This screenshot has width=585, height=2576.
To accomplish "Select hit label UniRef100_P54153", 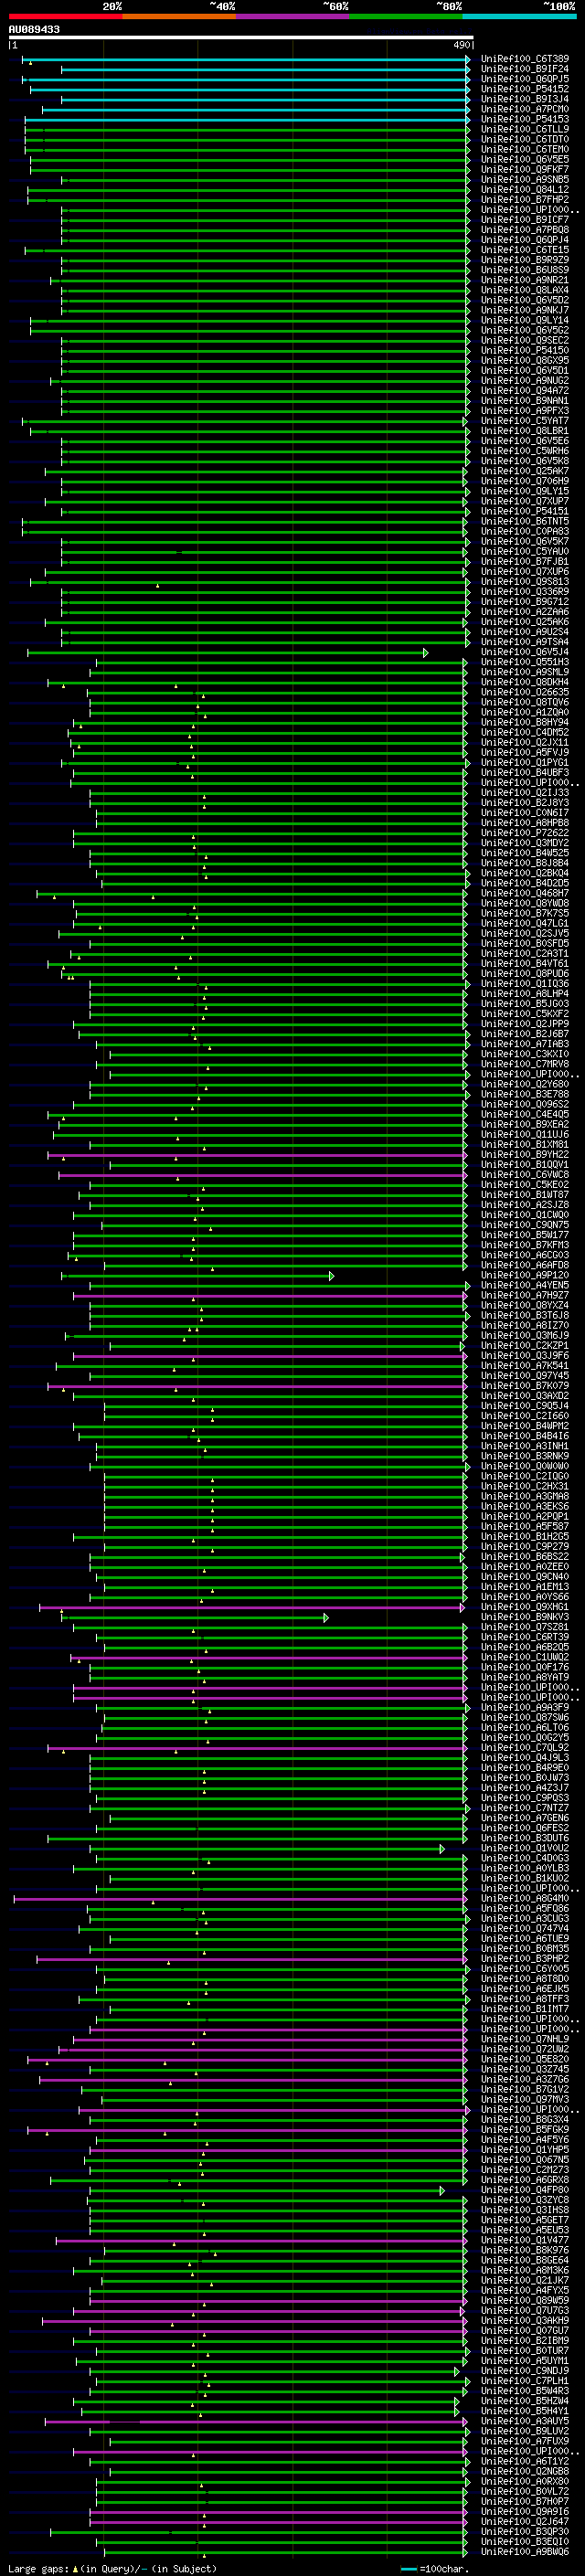I will pos(525,119).
